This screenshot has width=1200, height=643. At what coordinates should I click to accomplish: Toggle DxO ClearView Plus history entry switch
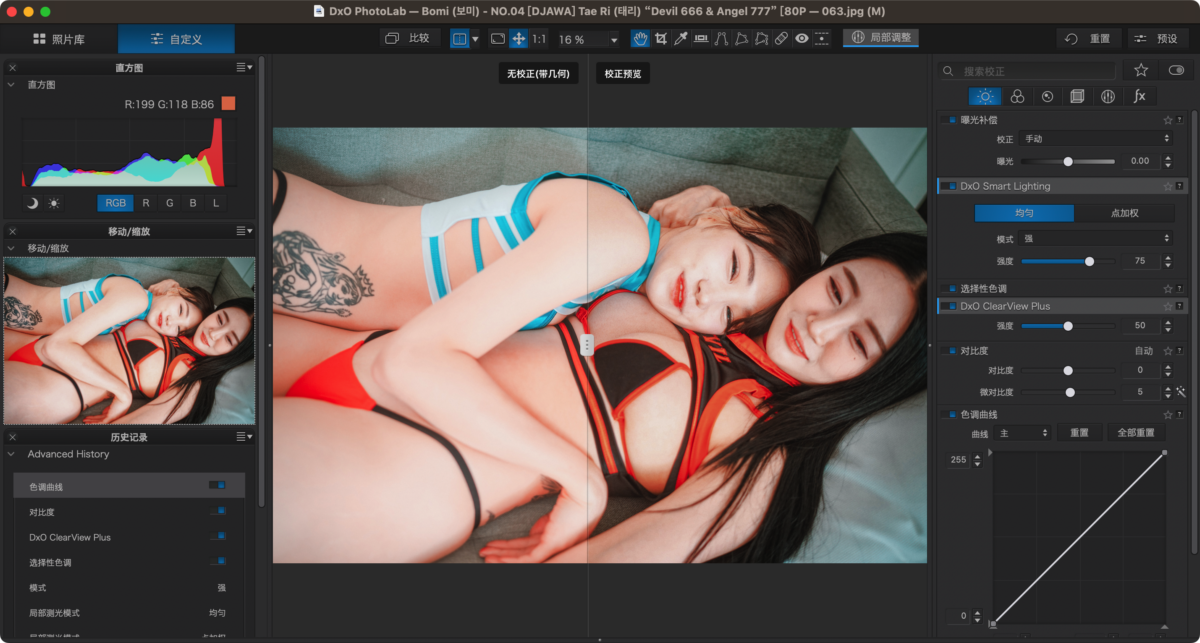[217, 537]
